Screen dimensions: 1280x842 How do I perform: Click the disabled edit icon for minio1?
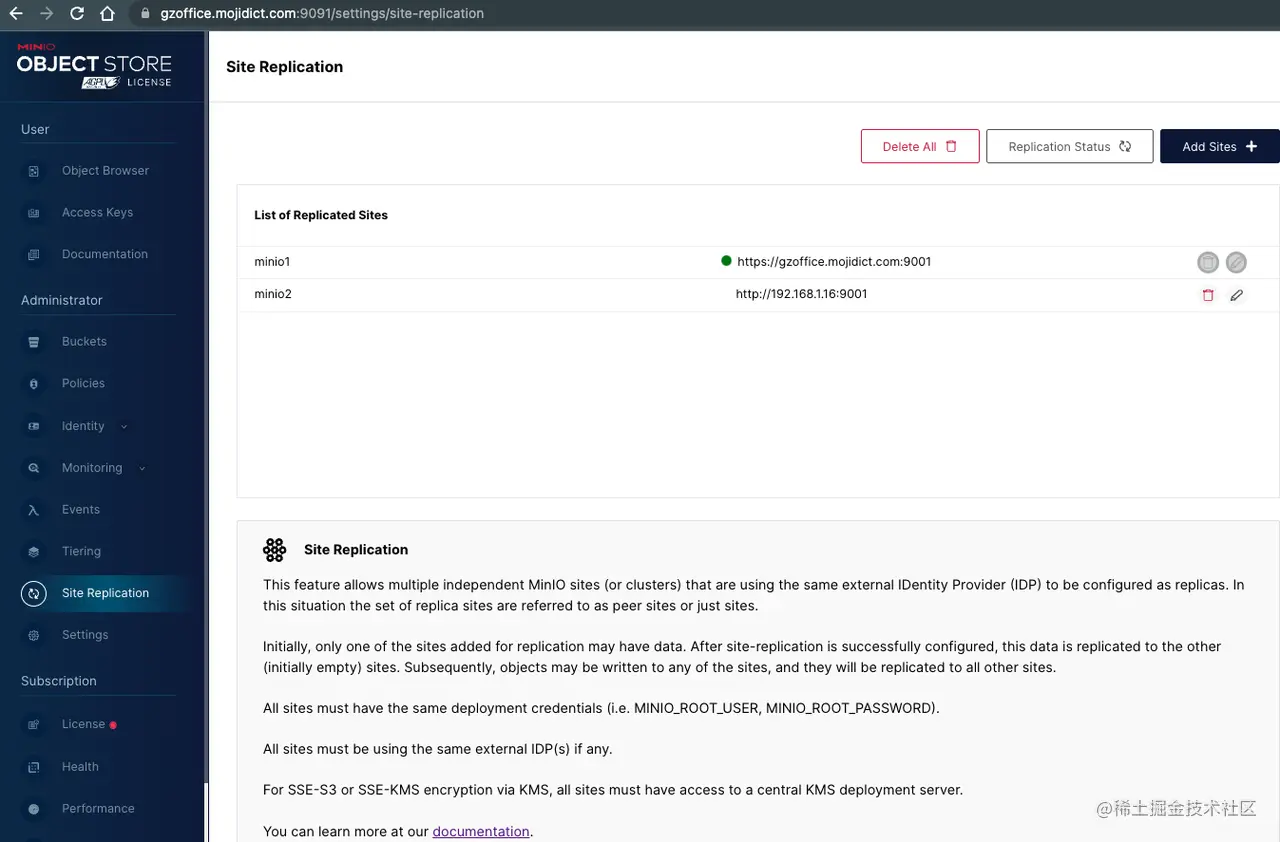pyautogui.click(x=1237, y=262)
